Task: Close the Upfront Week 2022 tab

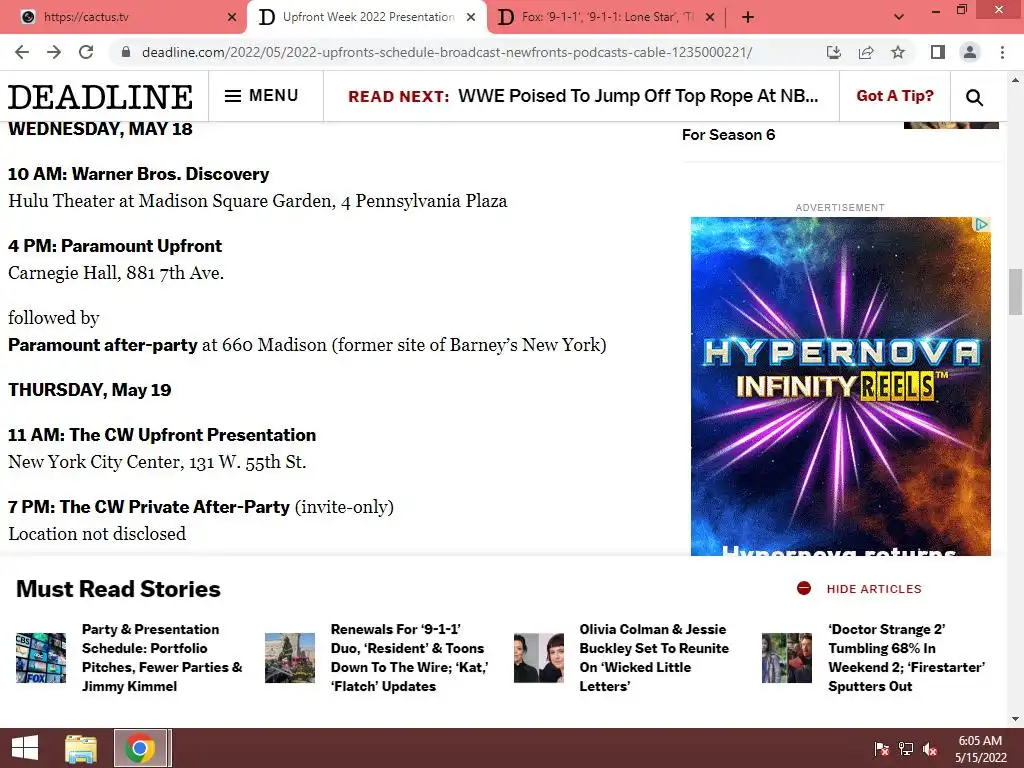Action: 471,17
